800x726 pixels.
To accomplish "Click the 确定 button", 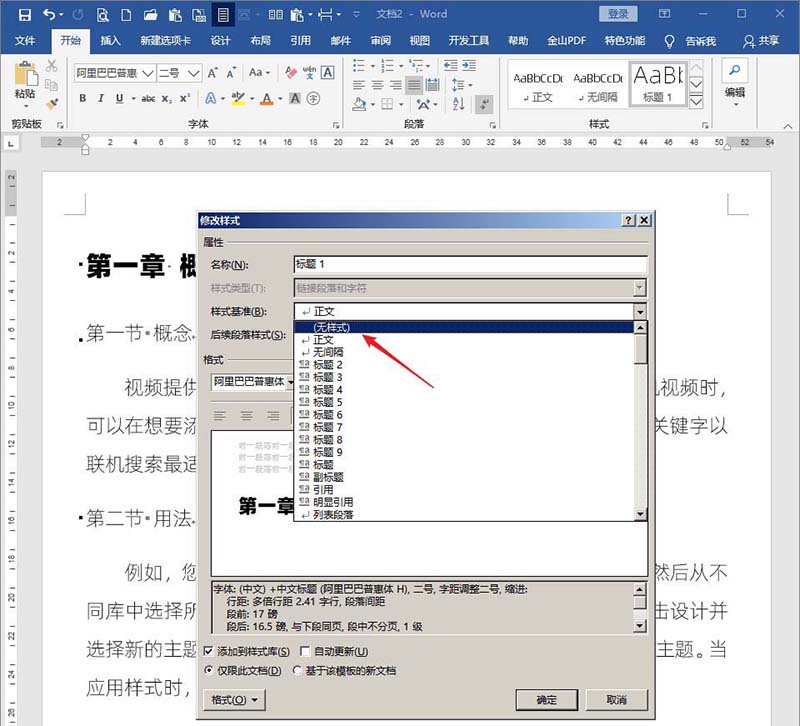I will (x=546, y=700).
